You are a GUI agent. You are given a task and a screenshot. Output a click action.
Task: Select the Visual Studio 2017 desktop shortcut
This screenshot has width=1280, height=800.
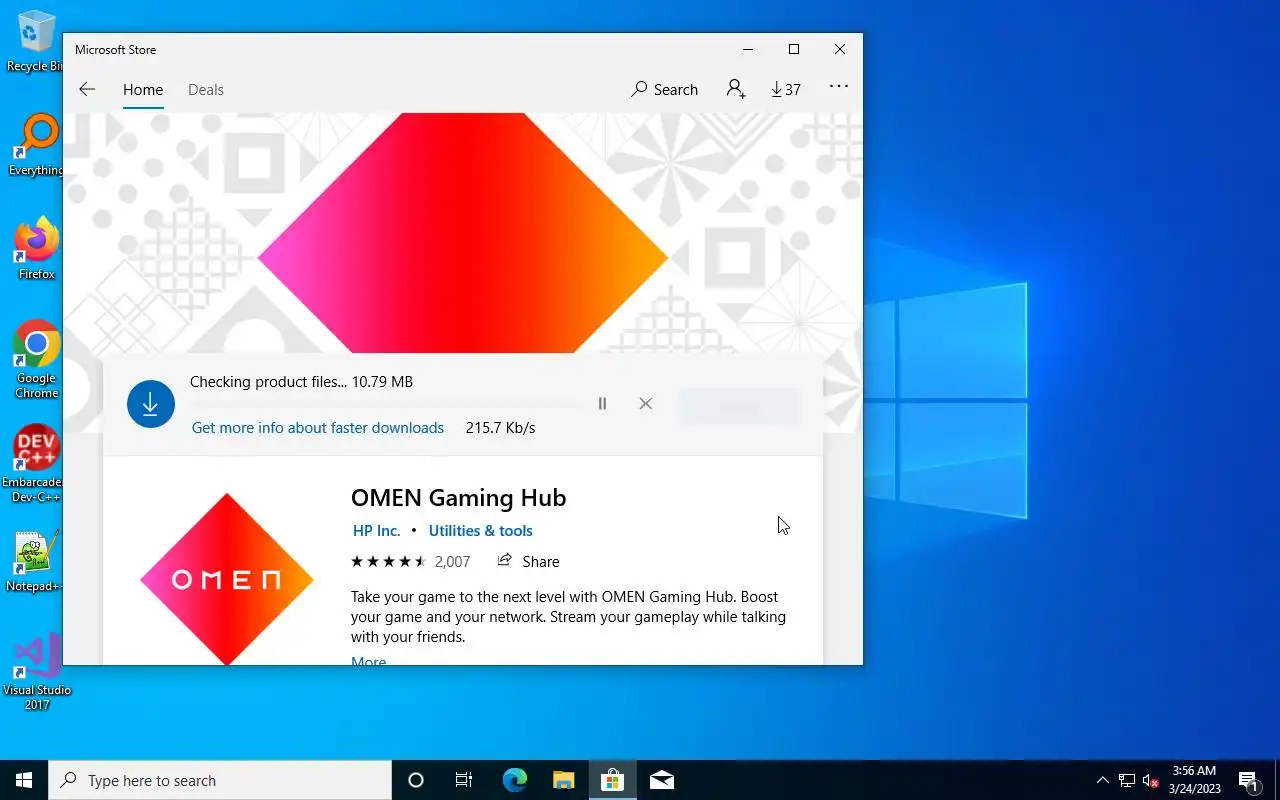pos(37,672)
